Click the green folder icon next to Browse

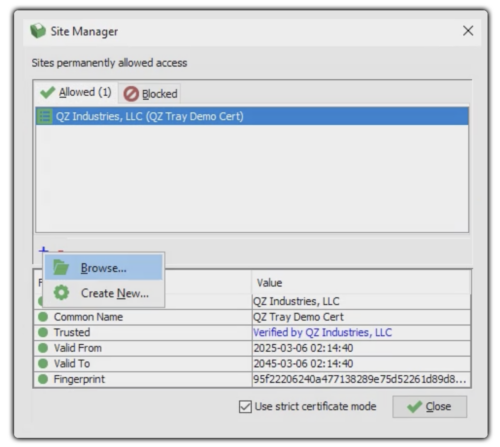coord(61,267)
